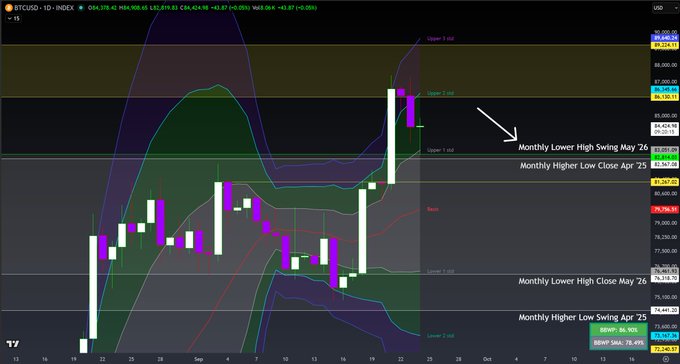
Task: Click the 77,500.00 price scale tick
Action: click(x=665, y=251)
